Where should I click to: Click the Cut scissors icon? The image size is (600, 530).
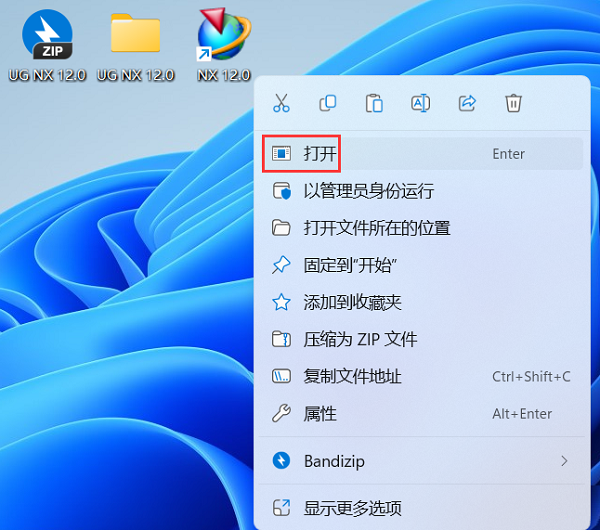click(281, 103)
